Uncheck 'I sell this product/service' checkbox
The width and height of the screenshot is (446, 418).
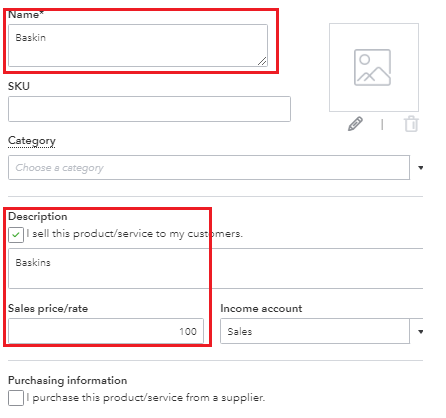[x=16, y=235]
